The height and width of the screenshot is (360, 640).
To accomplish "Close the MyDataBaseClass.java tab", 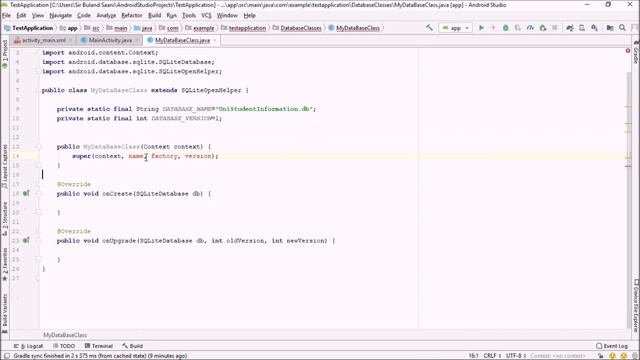I will coord(215,40).
